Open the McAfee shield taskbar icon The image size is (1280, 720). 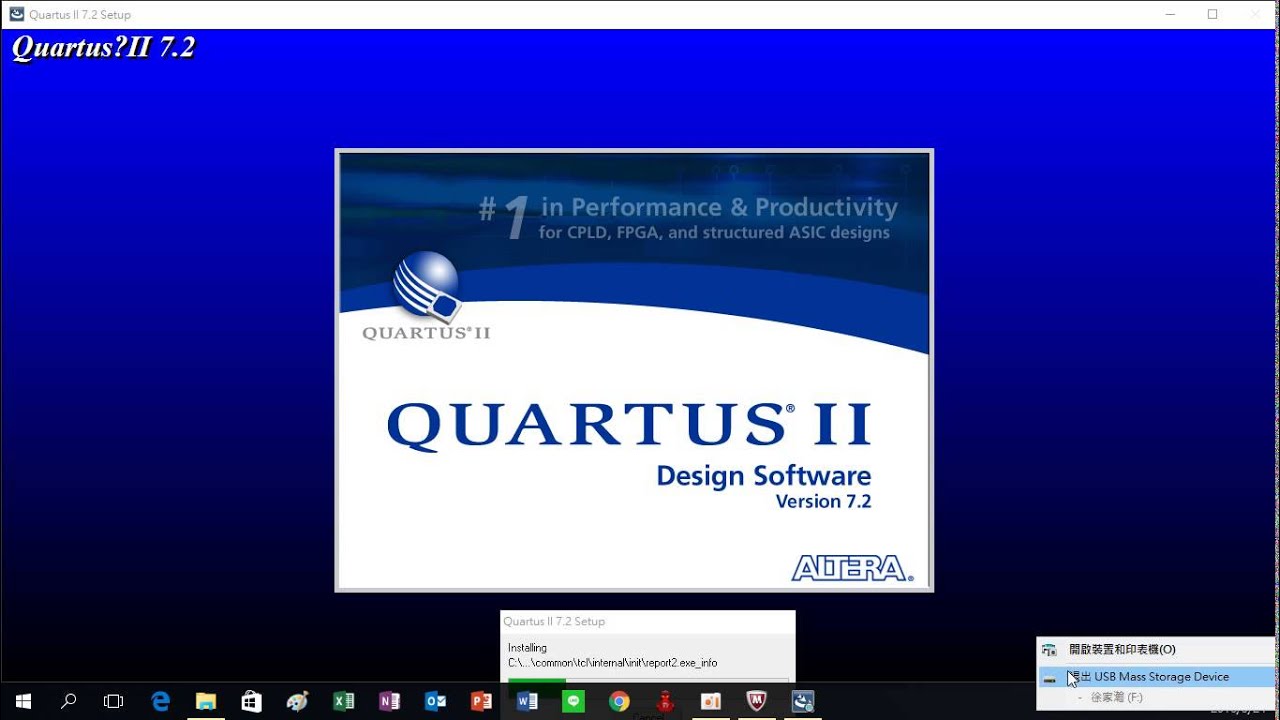tap(757, 702)
